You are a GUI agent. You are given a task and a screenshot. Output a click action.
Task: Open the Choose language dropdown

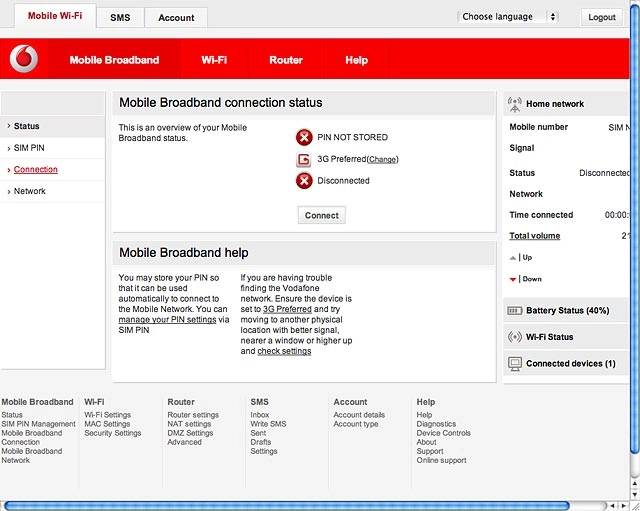click(507, 17)
